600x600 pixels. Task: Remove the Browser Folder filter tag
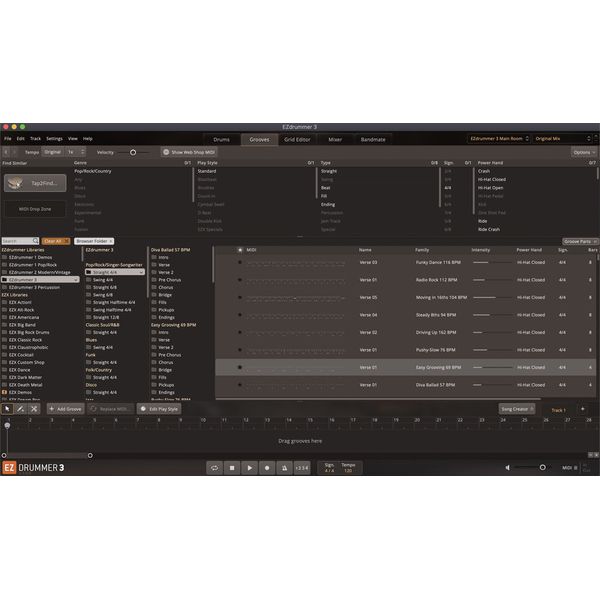111,241
